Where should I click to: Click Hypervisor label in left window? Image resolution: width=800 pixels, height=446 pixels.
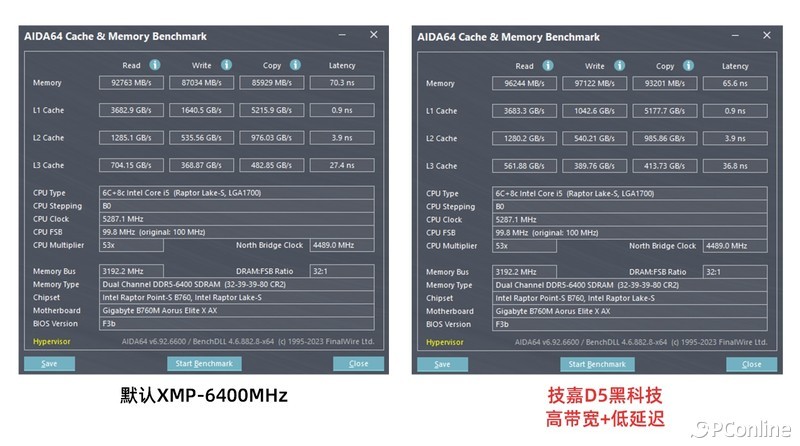point(52,341)
